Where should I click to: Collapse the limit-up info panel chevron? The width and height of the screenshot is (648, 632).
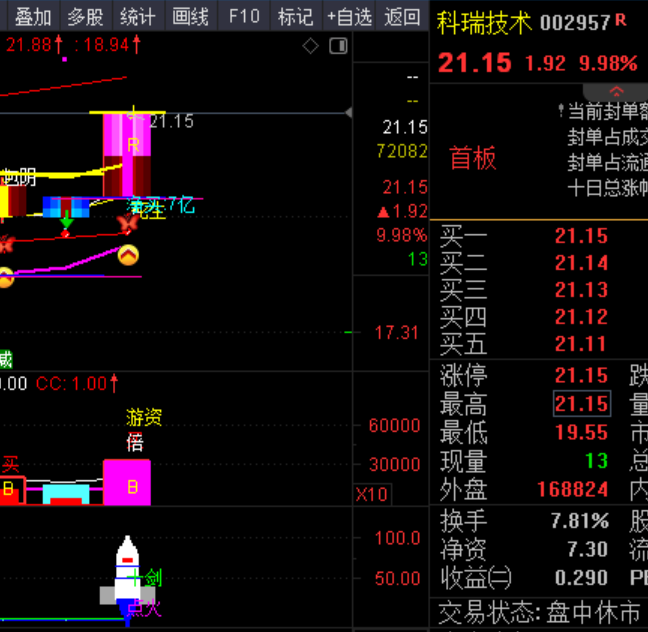[616, 91]
